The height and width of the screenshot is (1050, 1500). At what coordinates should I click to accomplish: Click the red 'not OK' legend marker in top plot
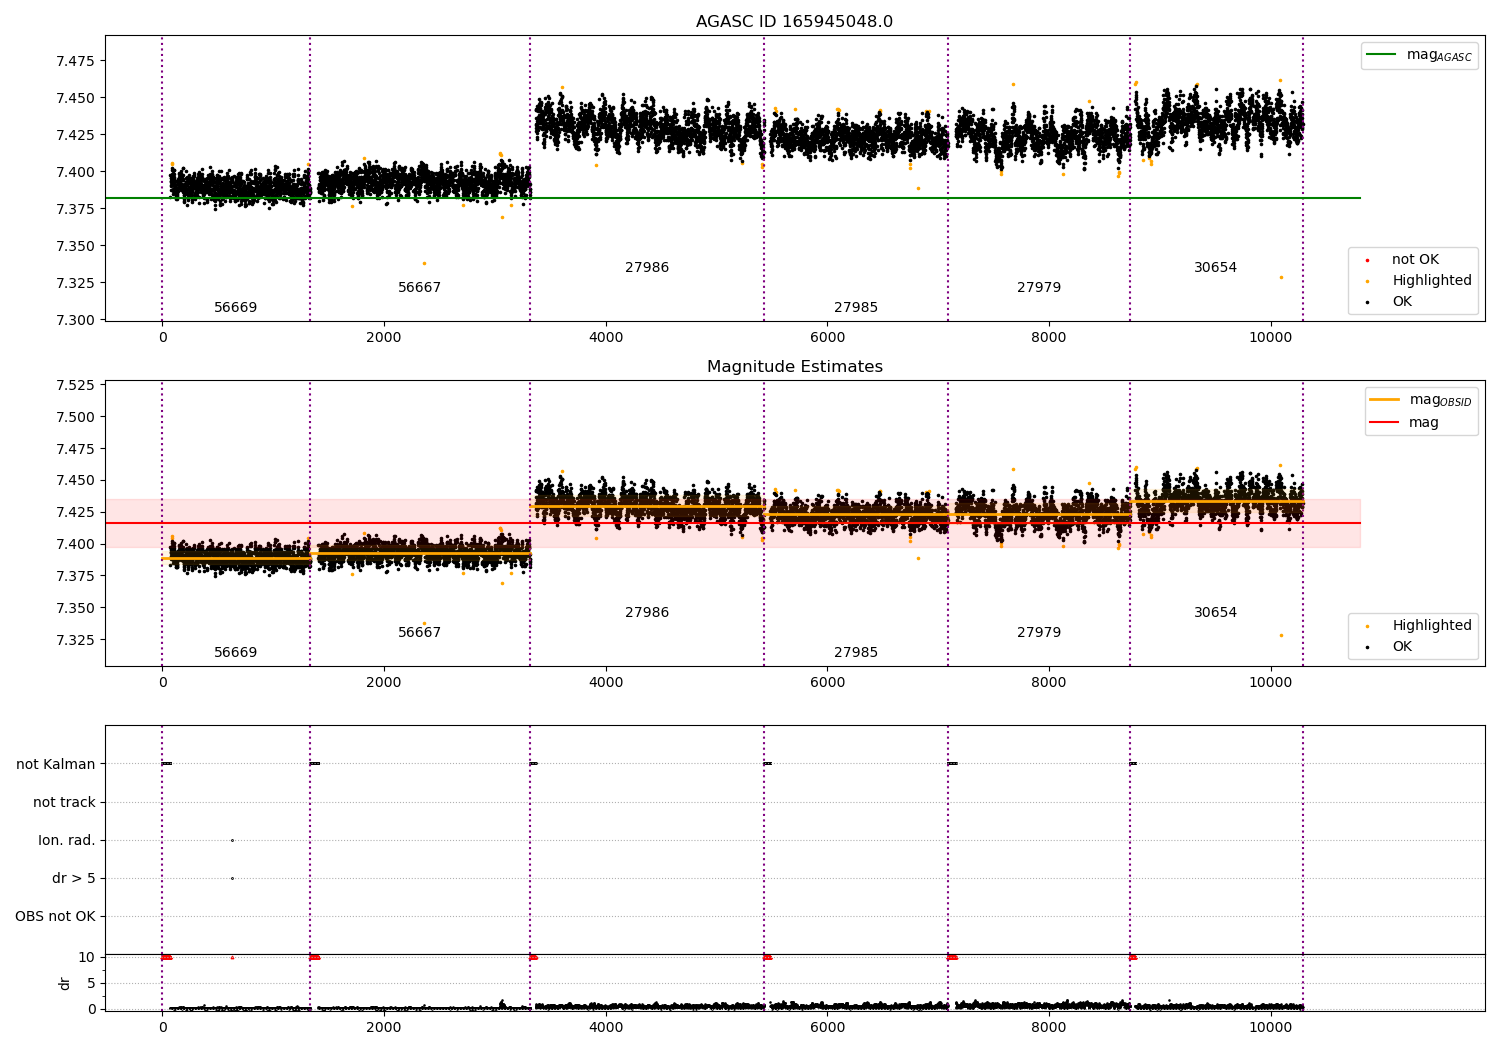point(1367,260)
